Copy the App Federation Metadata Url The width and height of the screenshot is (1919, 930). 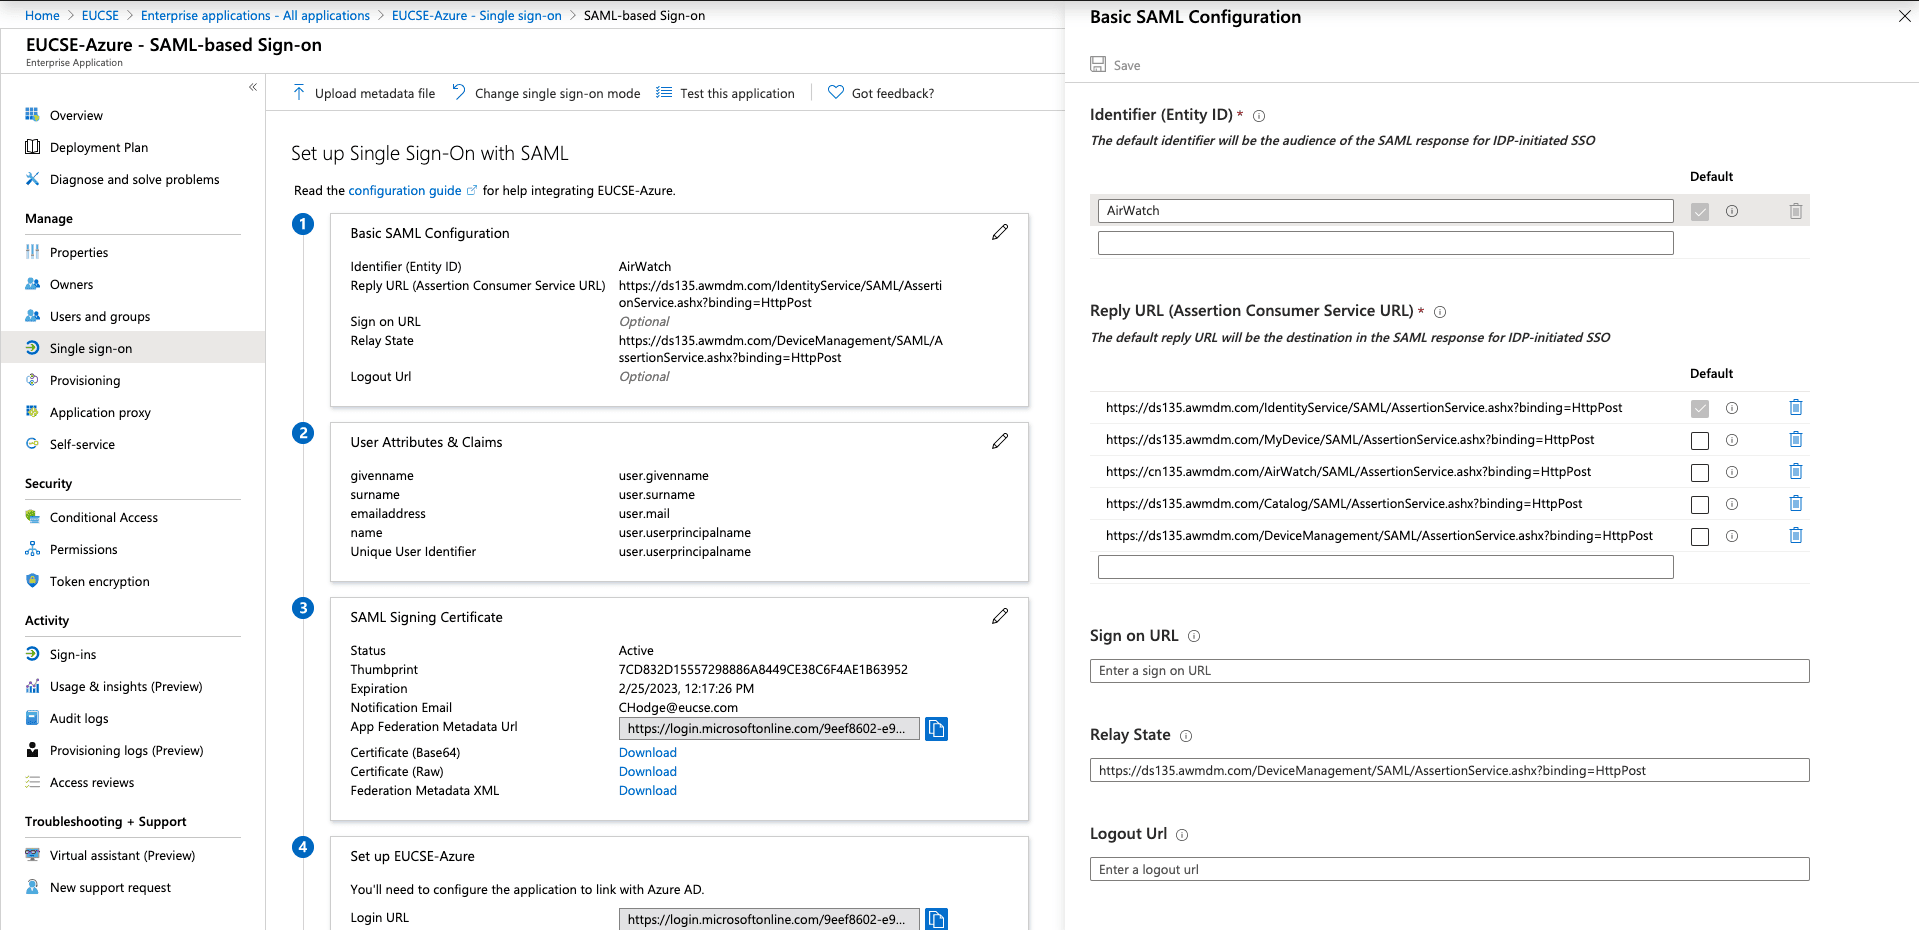tap(936, 729)
